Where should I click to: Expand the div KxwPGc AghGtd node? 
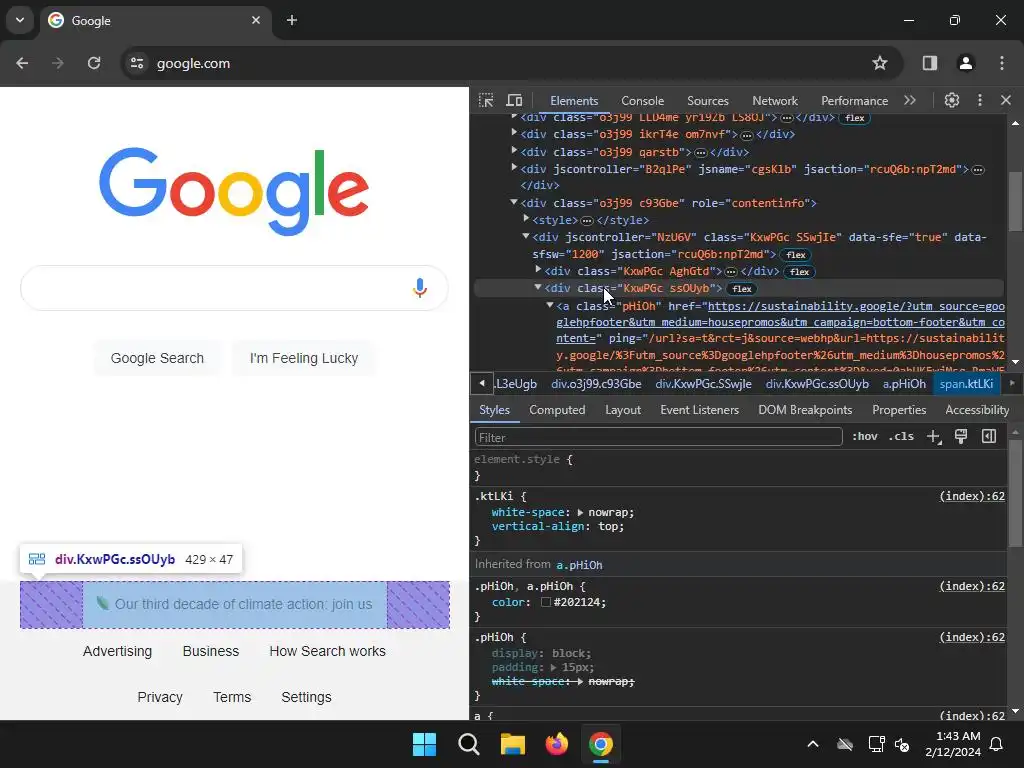[x=538, y=269]
